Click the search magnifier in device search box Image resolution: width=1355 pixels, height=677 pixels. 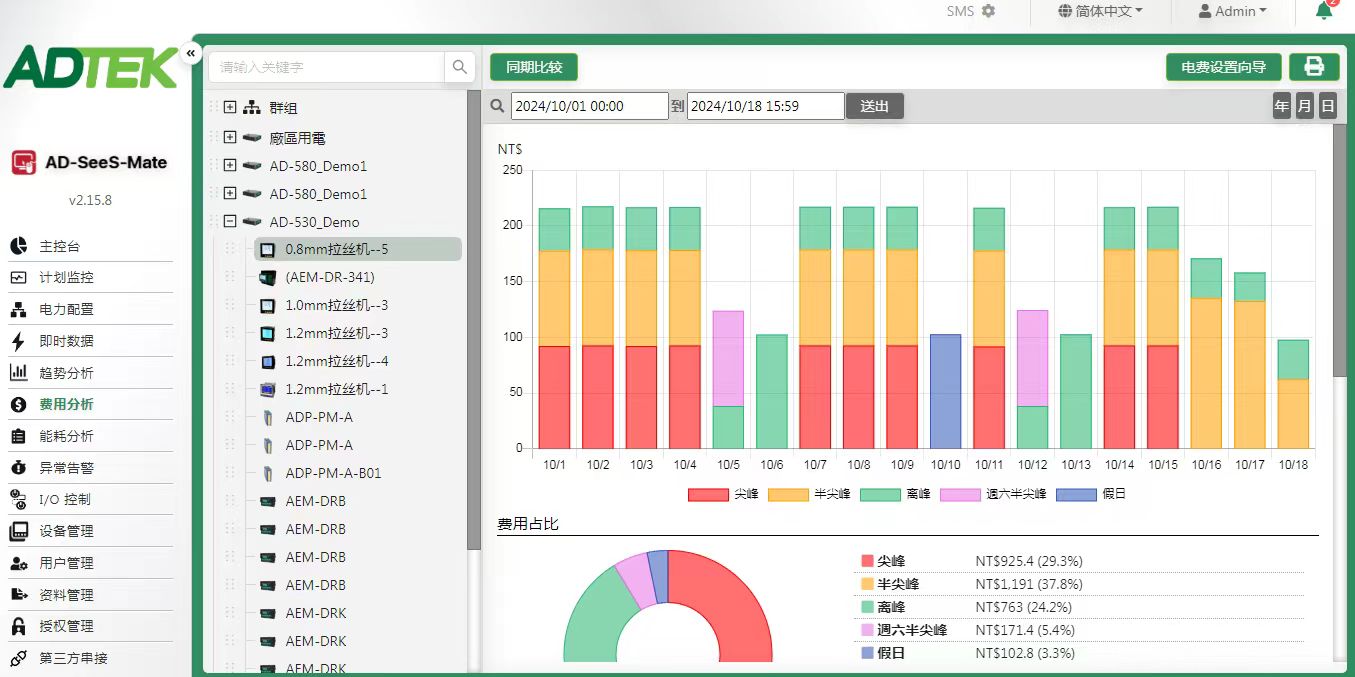click(460, 67)
